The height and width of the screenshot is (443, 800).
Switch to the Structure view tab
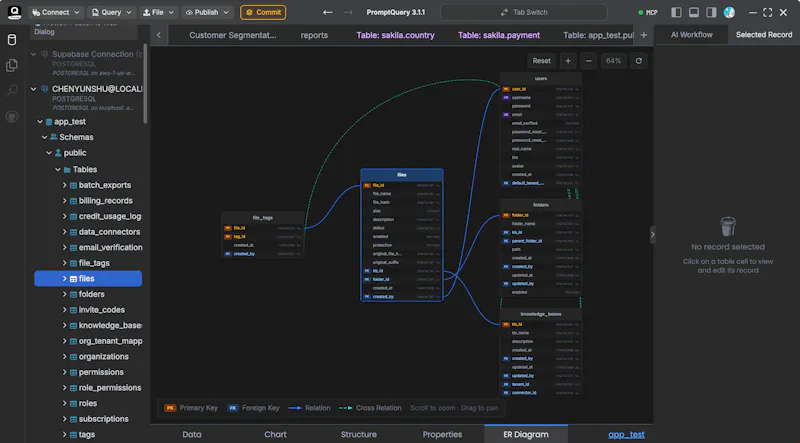click(x=359, y=434)
